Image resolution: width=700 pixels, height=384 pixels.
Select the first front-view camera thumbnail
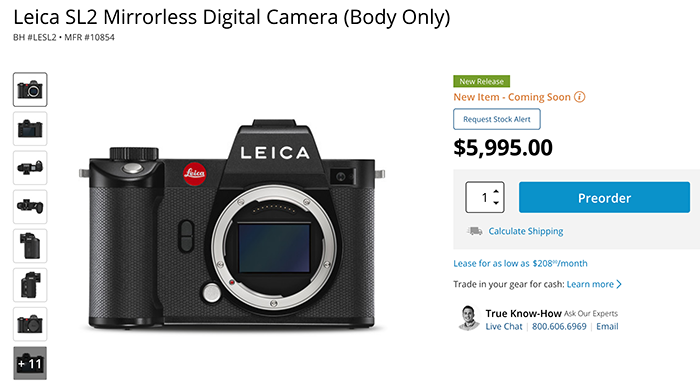point(30,89)
